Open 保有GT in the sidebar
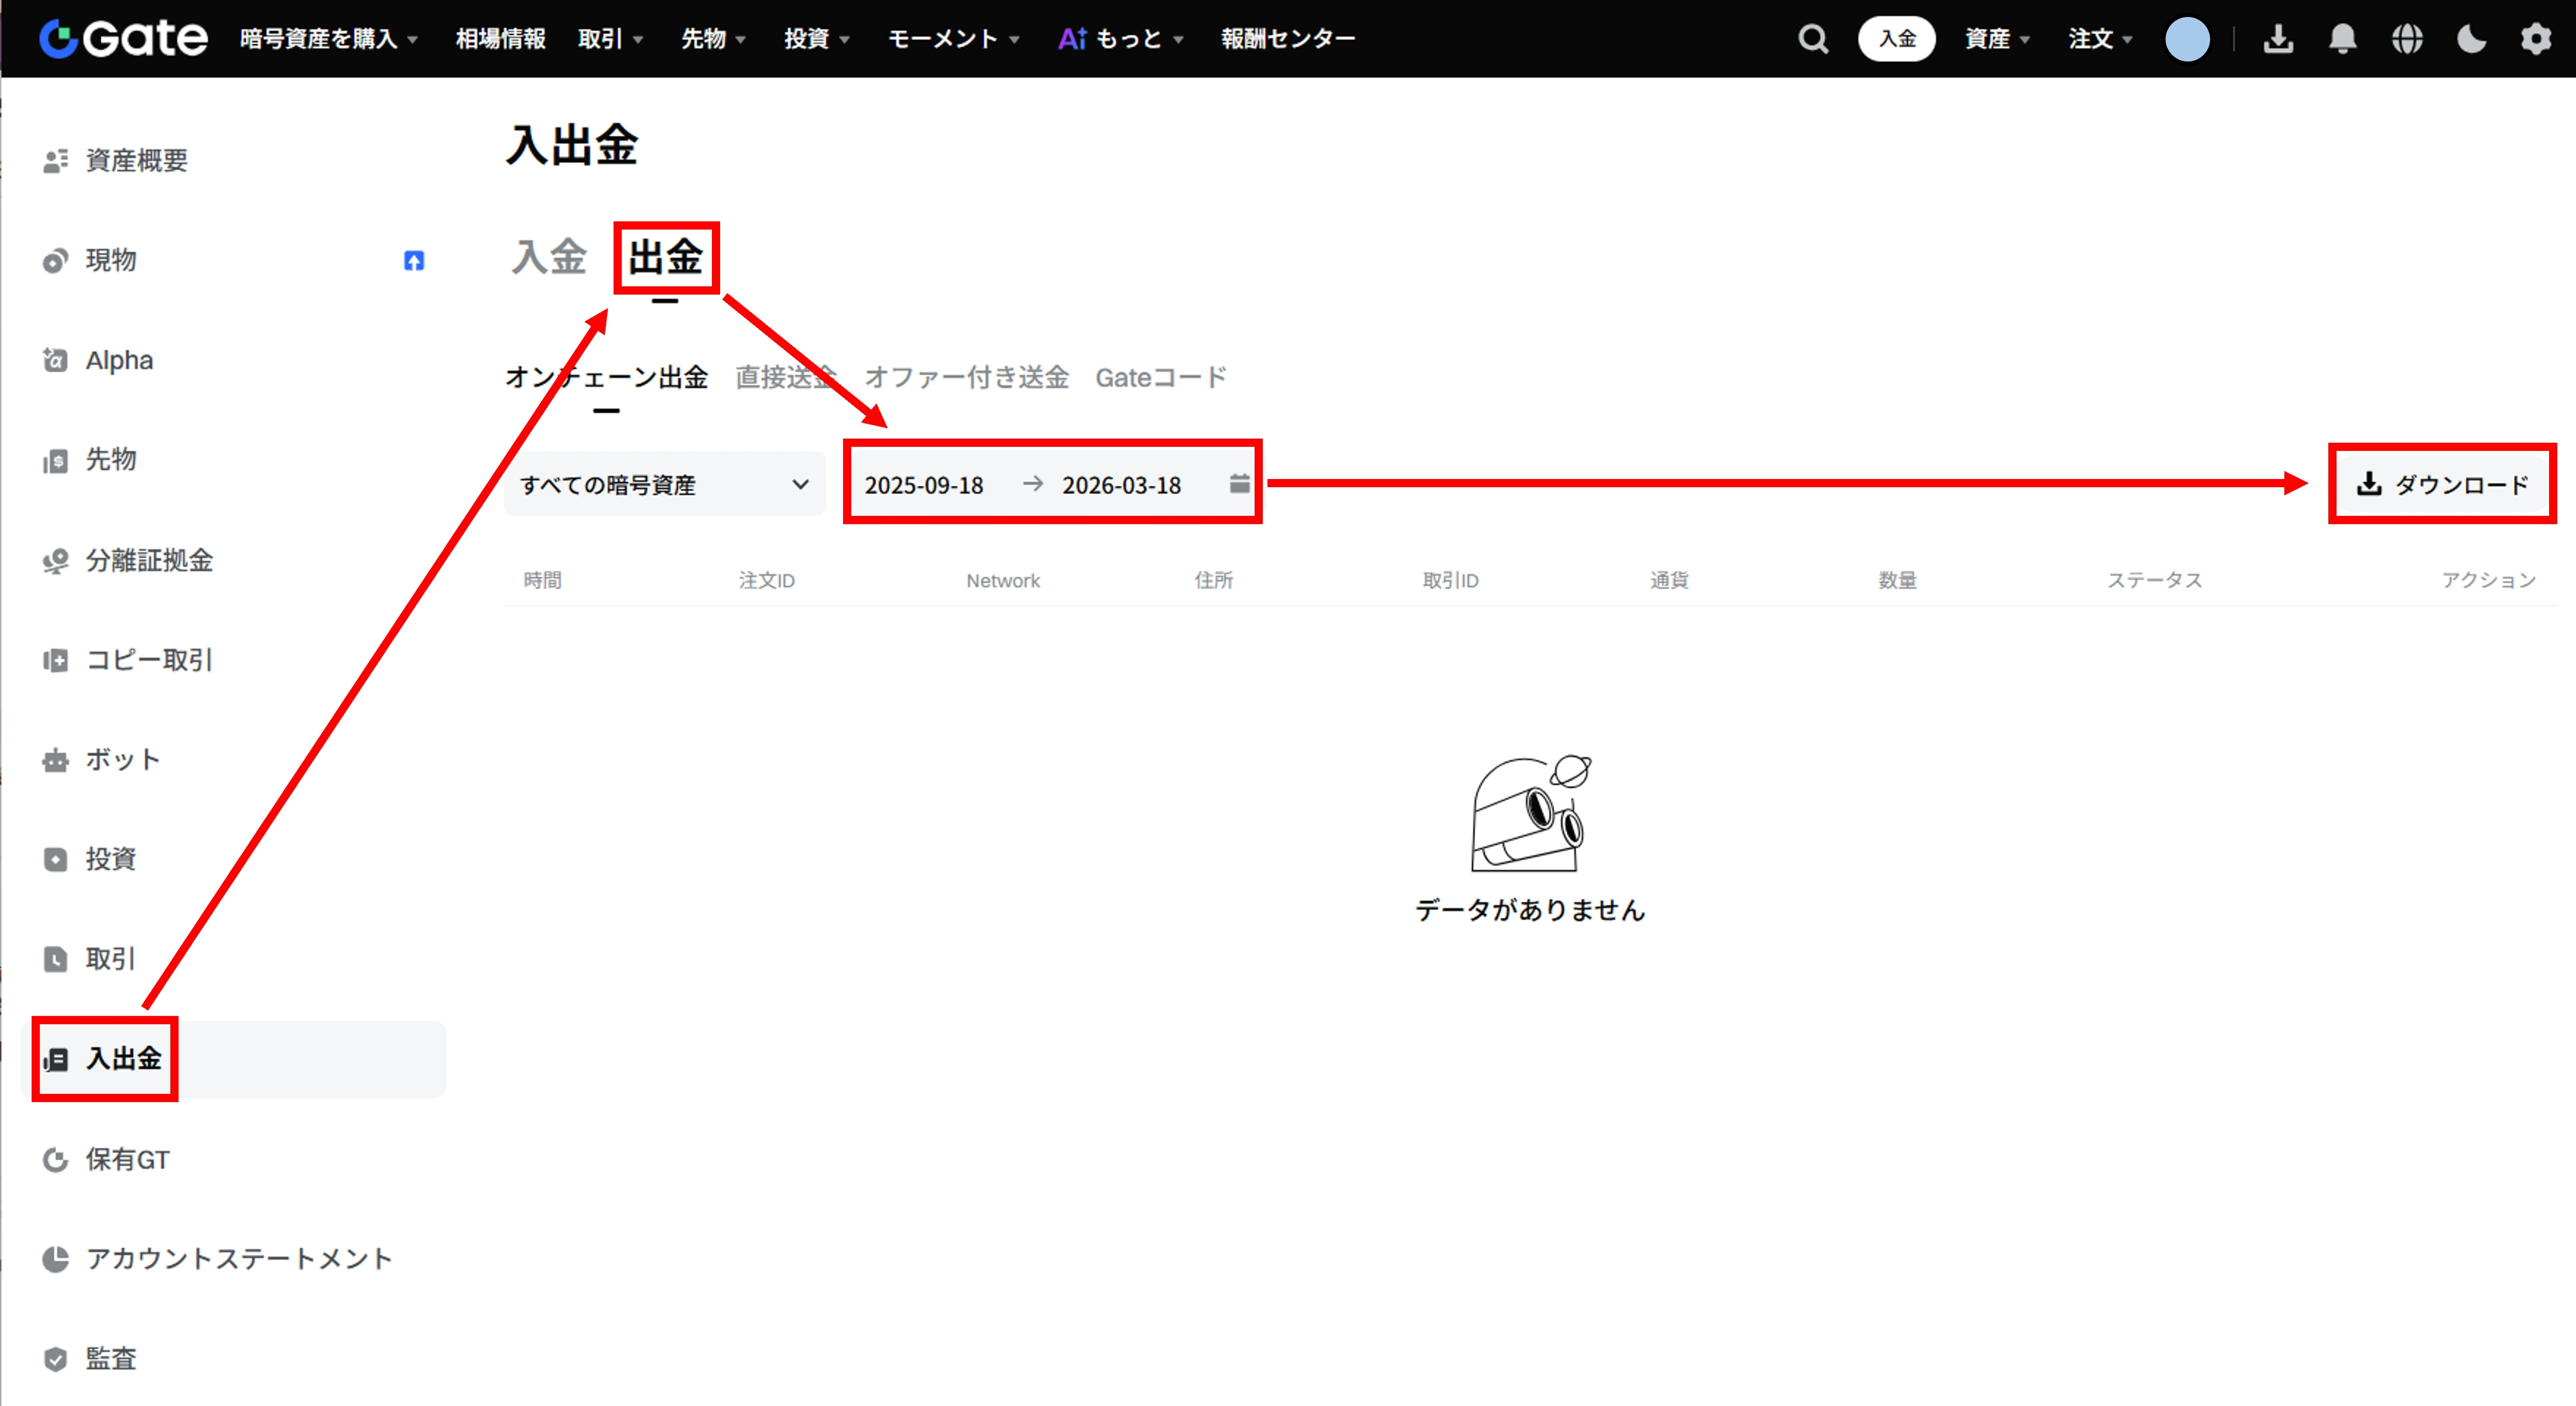The height and width of the screenshot is (1406, 2576). coord(128,1159)
